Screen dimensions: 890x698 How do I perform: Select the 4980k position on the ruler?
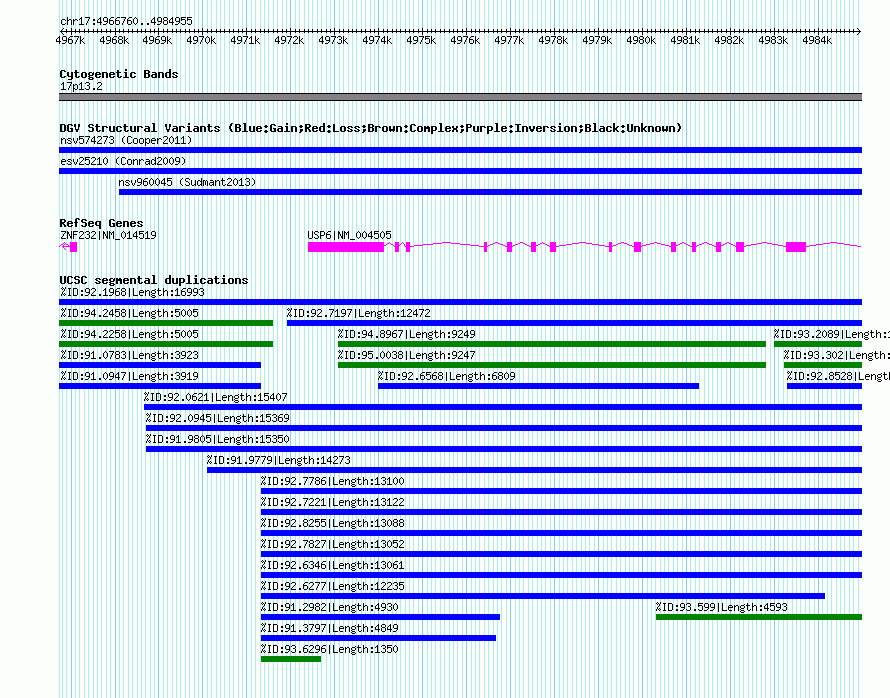pyautogui.click(x=641, y=40)
